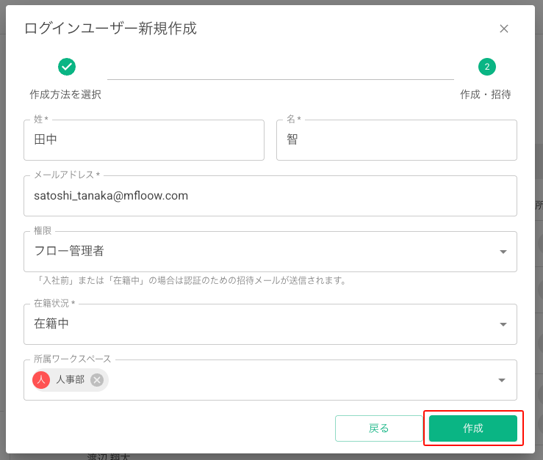Viewport: 543px width, 460px height.
Task: Click the フロー管理者 selected value
Action: pos(69,251)
